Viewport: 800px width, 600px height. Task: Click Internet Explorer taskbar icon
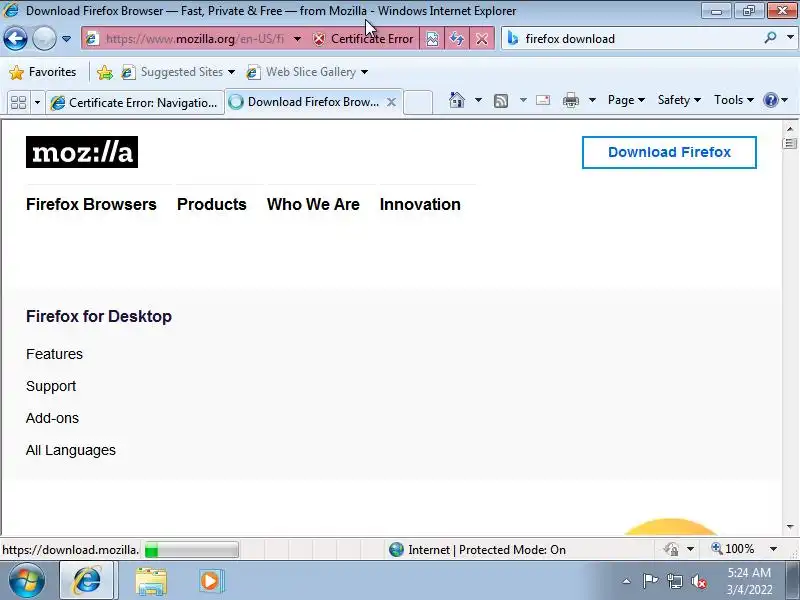[x=87, y=581]
